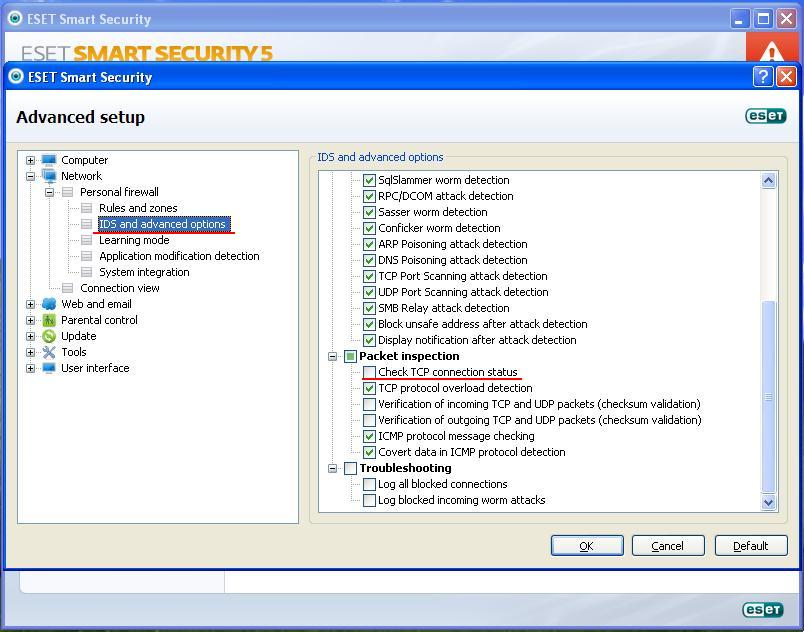This screenshot has height=632, width=804.
Task: Enable Log all blocked connections
Action: pos(369,484)
